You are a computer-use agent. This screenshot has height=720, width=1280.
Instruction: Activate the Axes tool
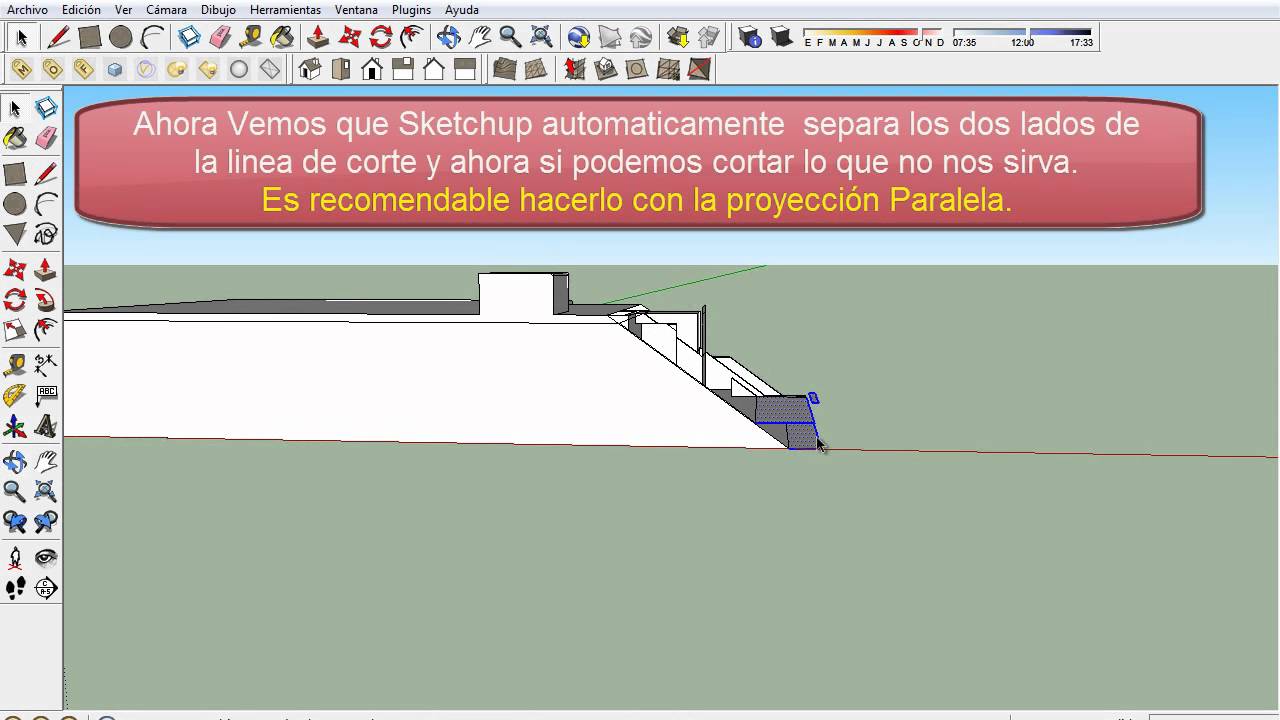point(15,428)
